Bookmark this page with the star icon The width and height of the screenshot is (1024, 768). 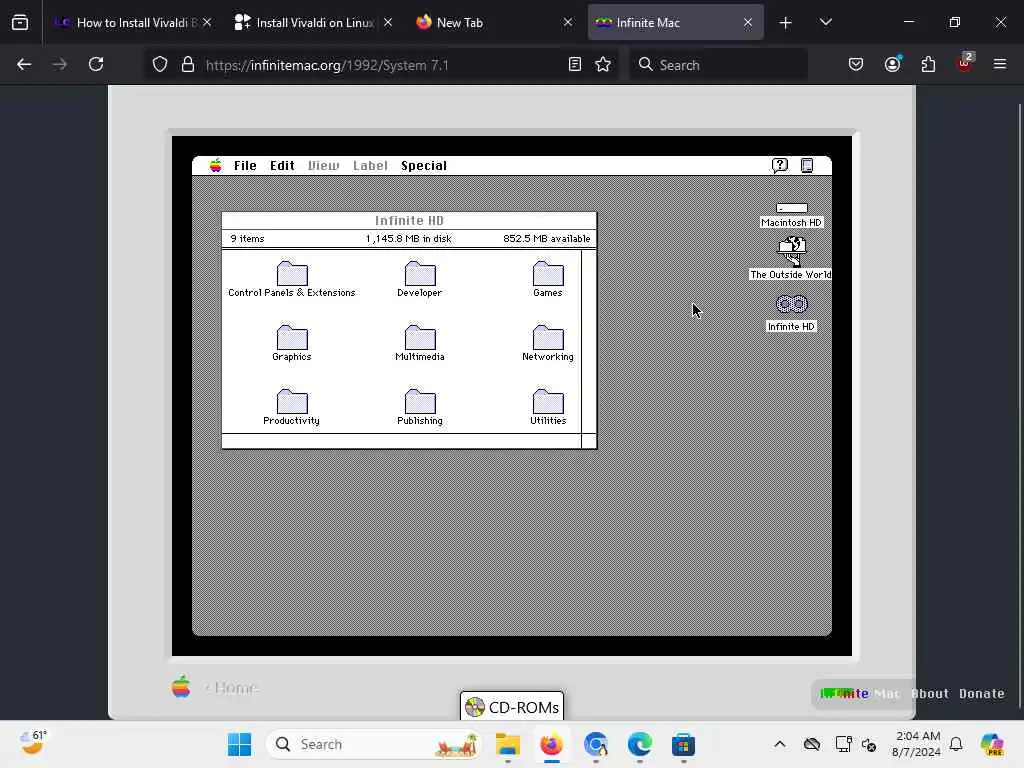[603, 65]
